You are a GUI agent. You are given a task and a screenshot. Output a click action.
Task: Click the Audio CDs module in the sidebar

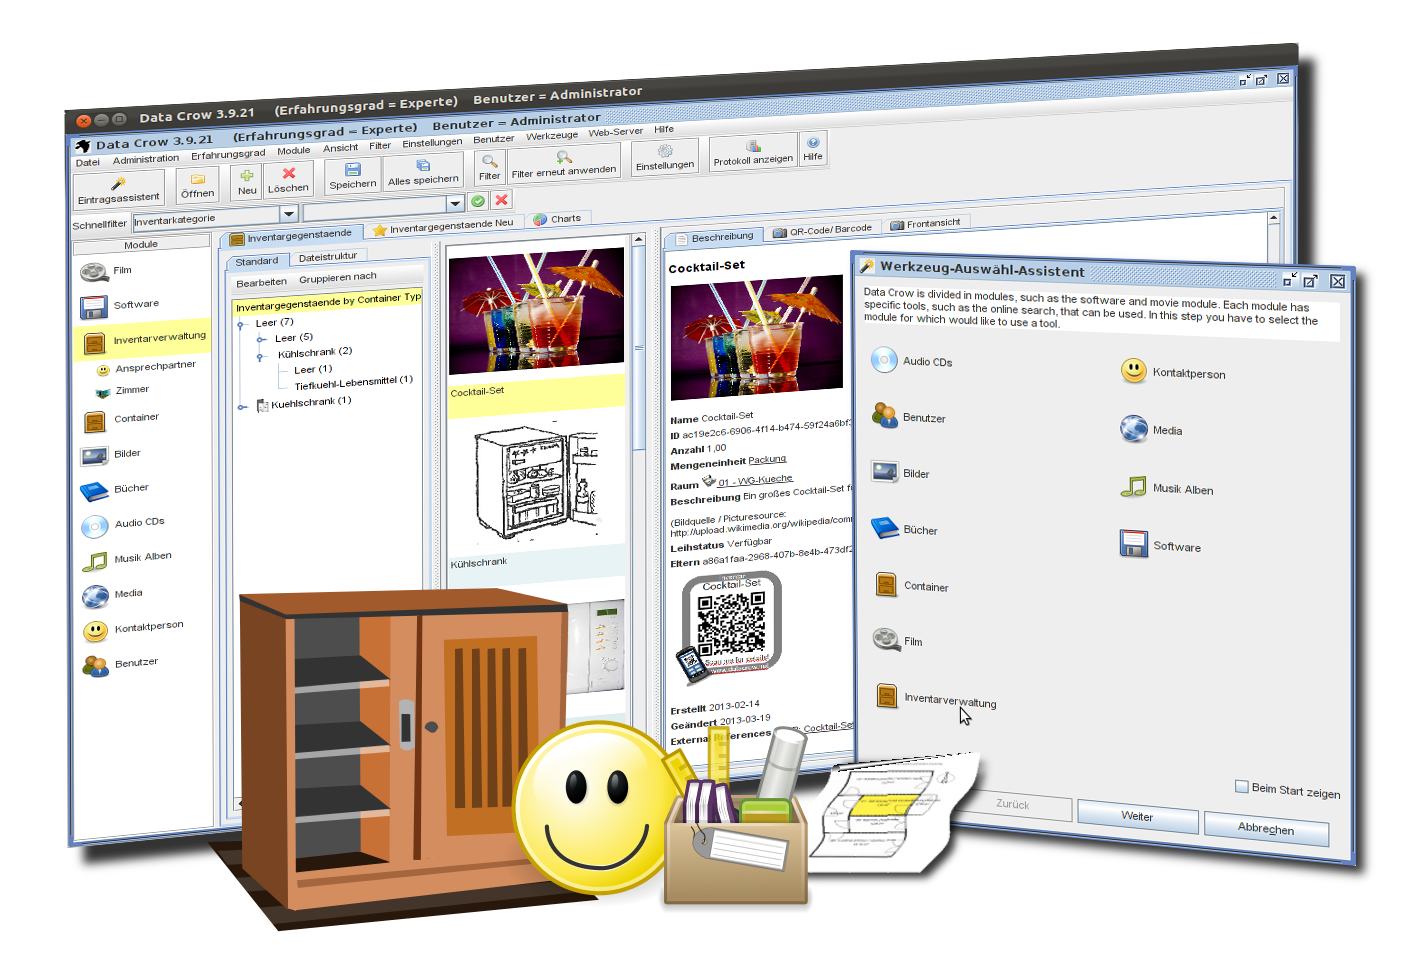click(138, 521)
